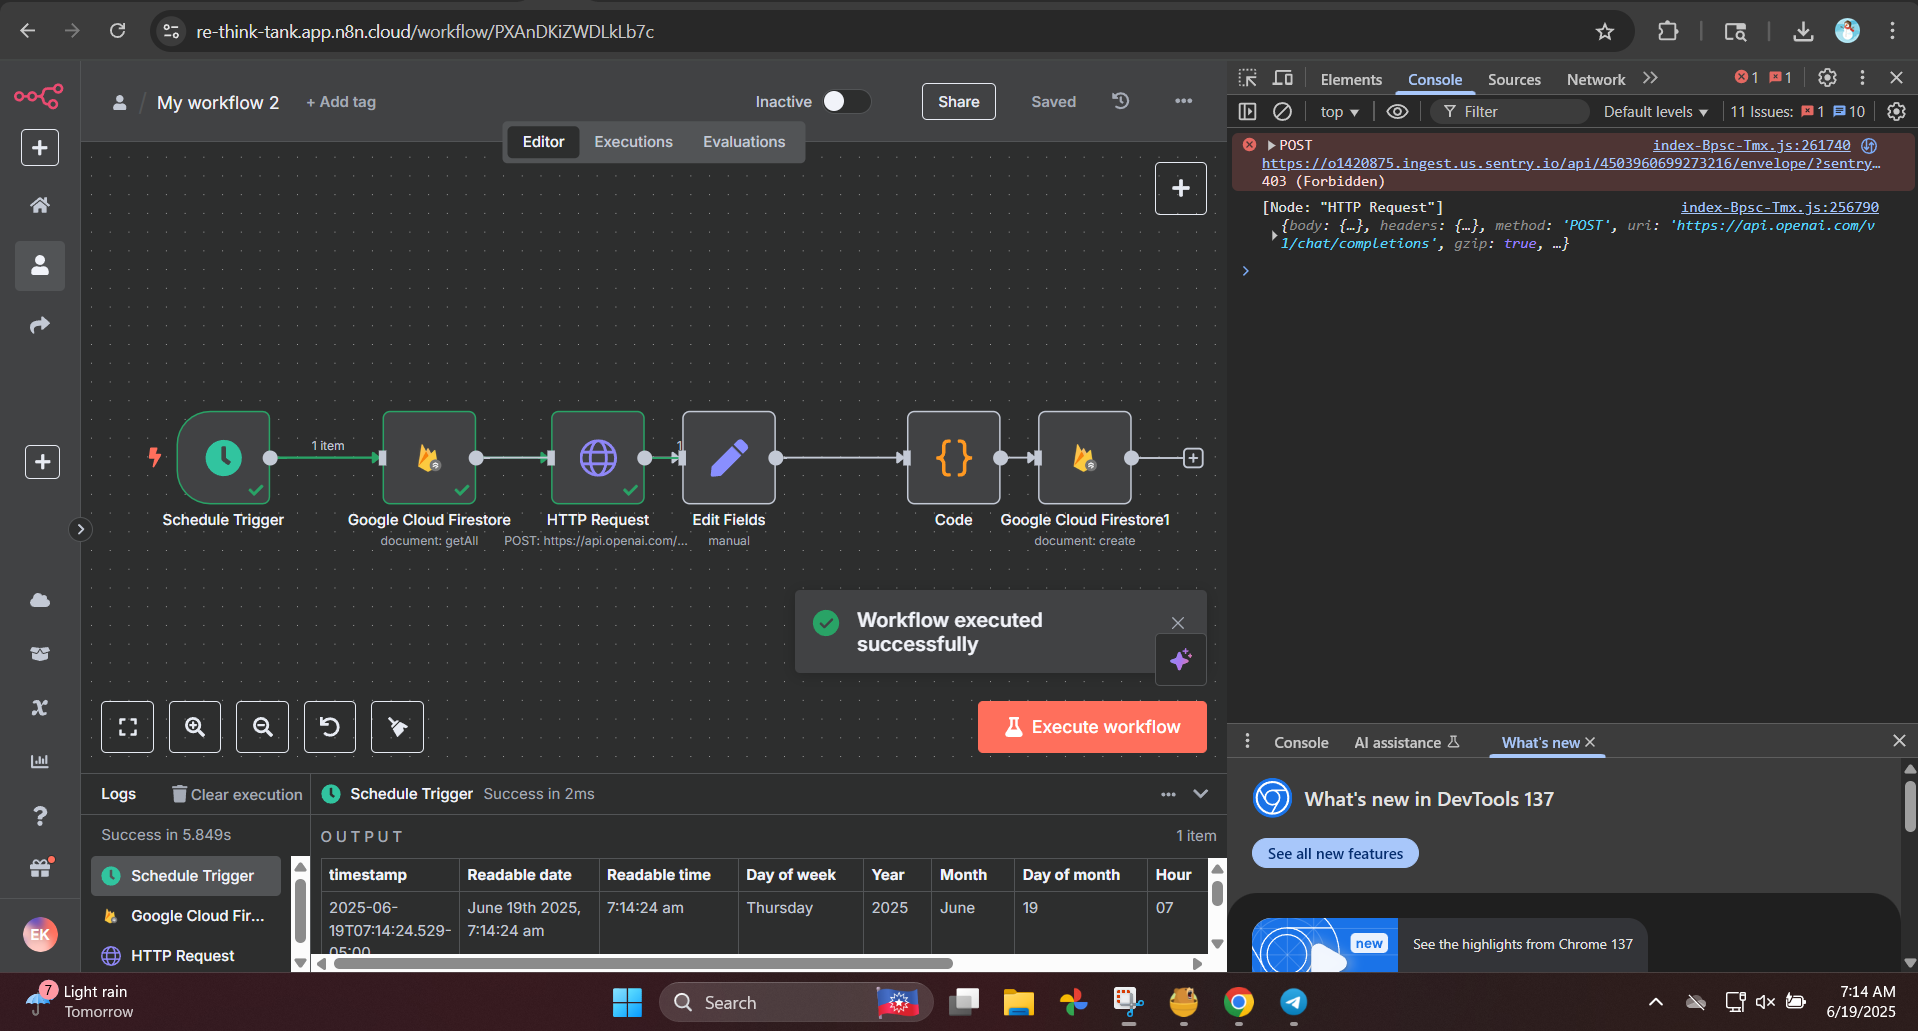Open the workflow three-dot options menu
This screenshot has width=1918, height=1031.
[x=1184, y=101]
